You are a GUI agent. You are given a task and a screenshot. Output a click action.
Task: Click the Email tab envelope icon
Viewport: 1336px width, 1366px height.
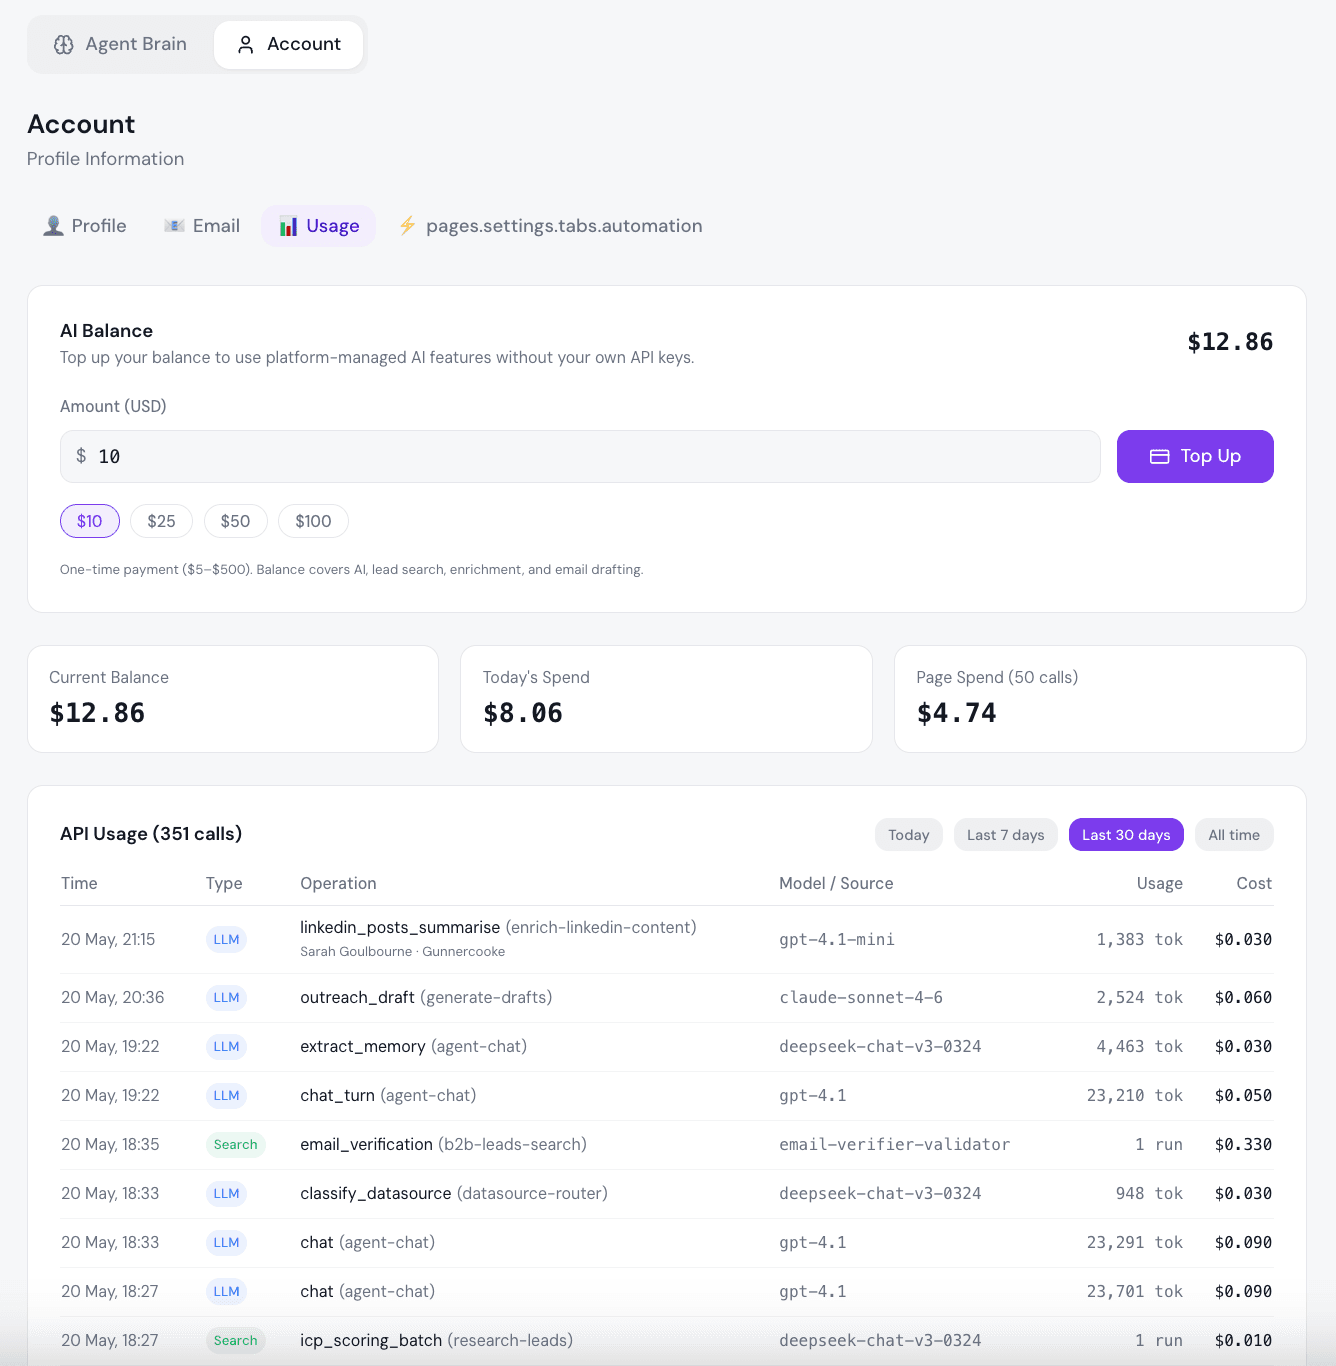pos(174,226)
